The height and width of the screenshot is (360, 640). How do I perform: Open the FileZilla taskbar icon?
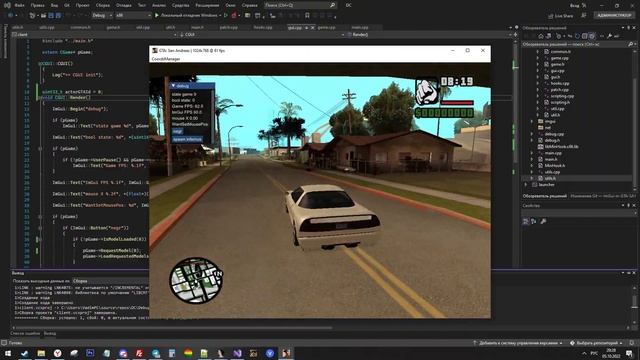(139, 353)
